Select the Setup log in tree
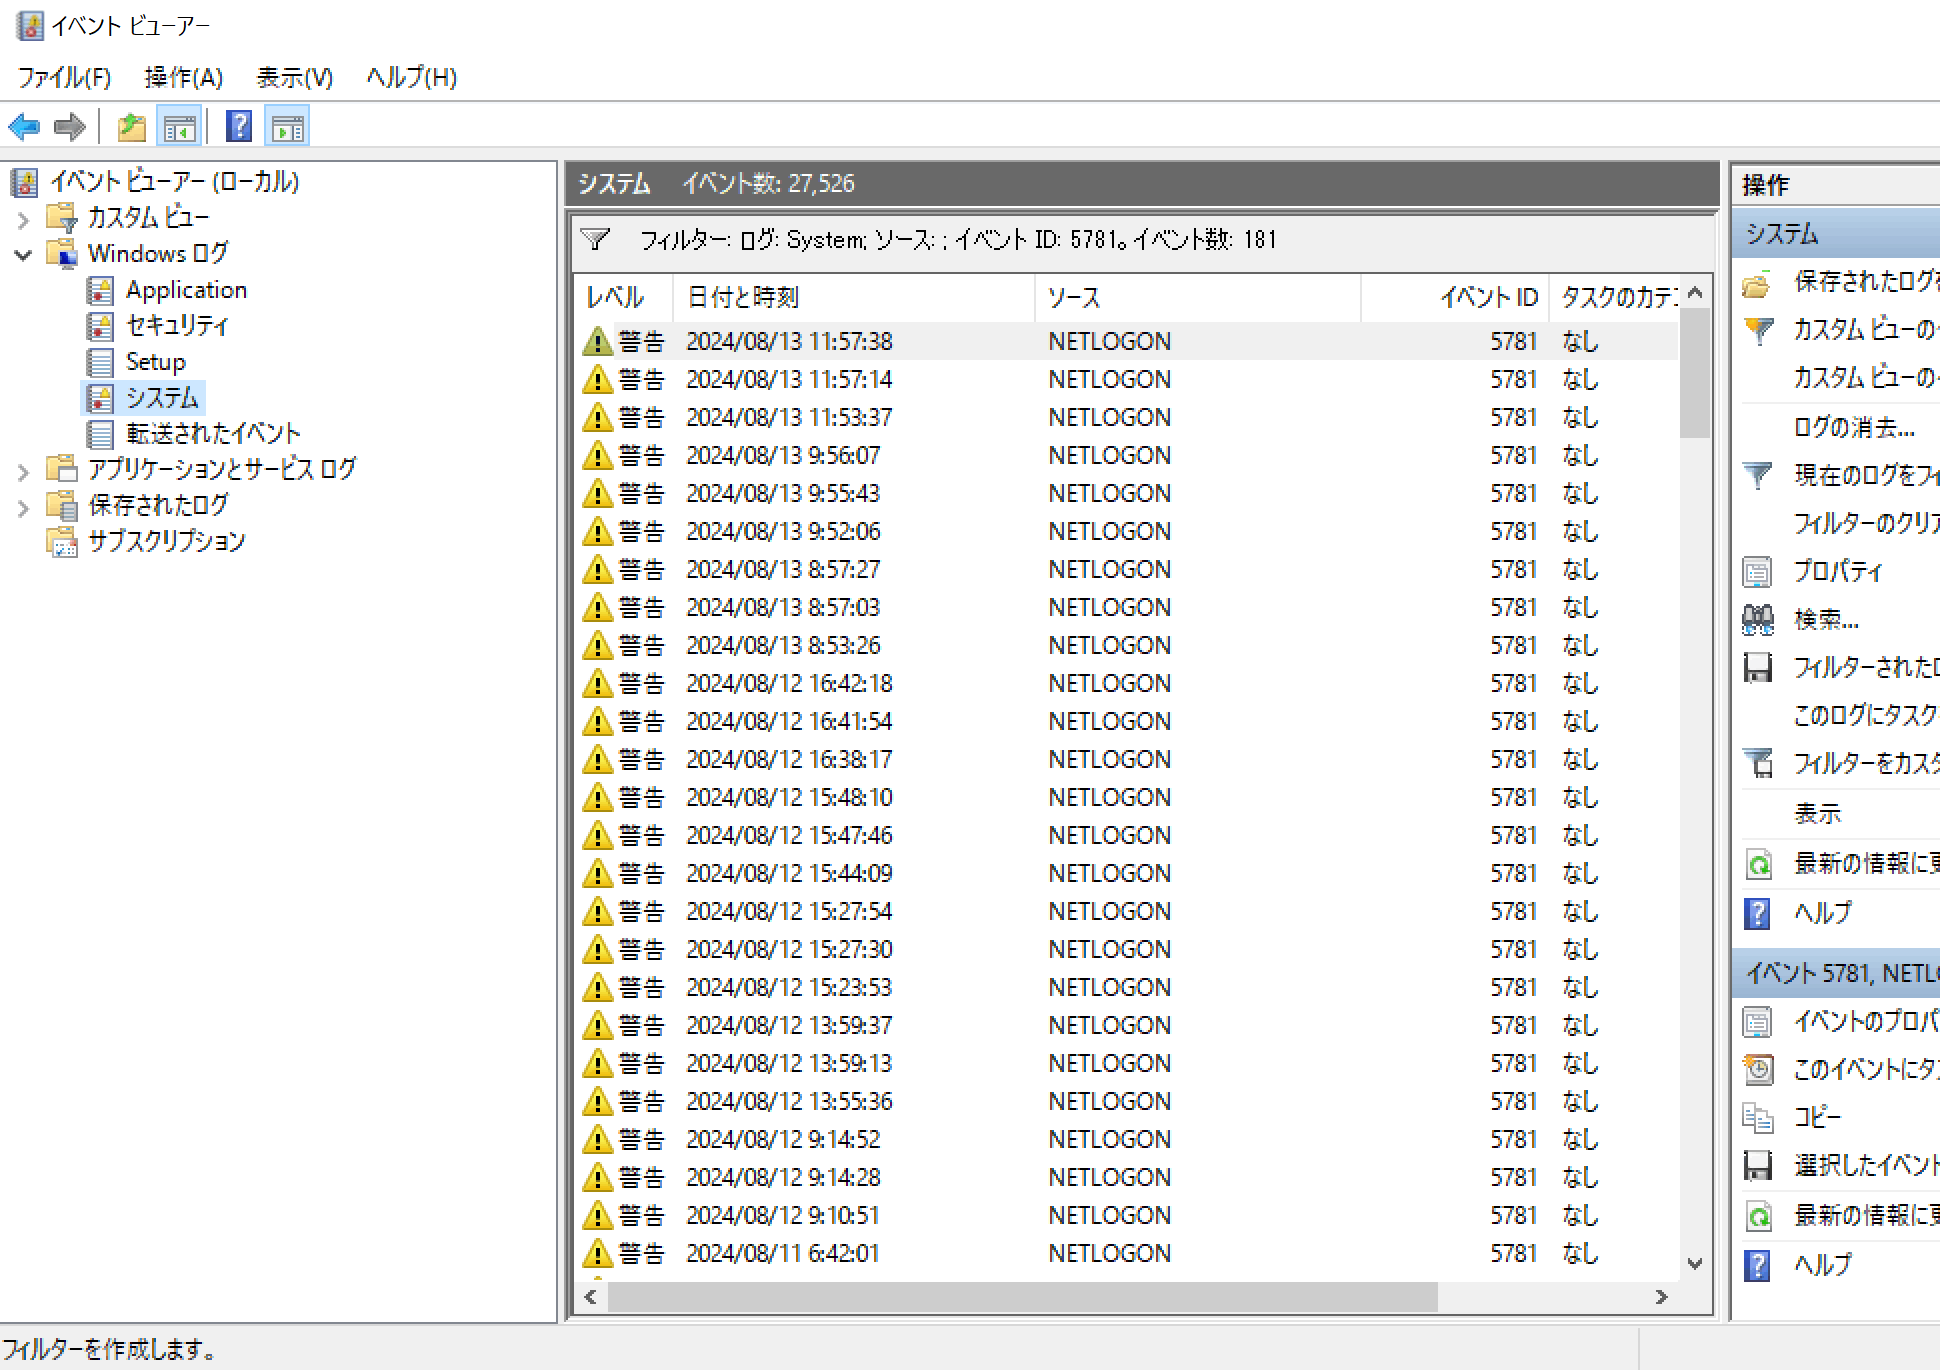 tap(155, 362)
